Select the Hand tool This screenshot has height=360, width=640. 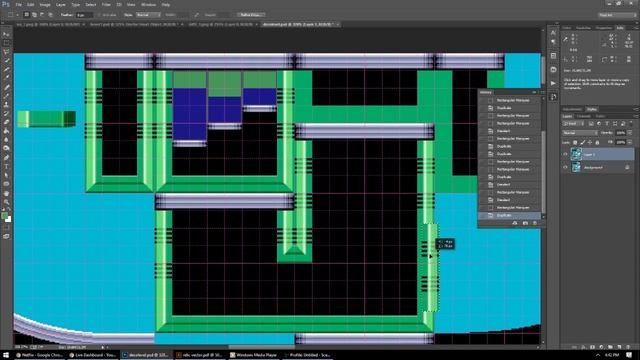pos(6,193)
